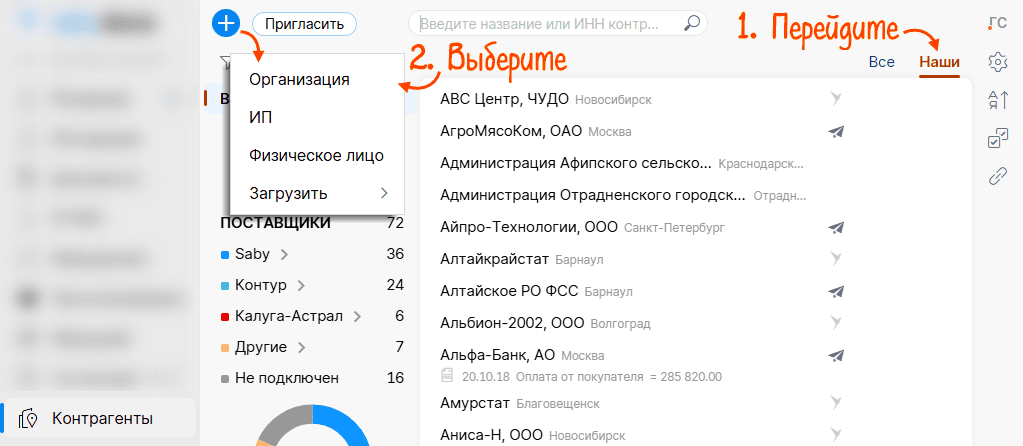Choose ИП from the menu
This screenshot has width=1023, height=446.
(318, 117)
